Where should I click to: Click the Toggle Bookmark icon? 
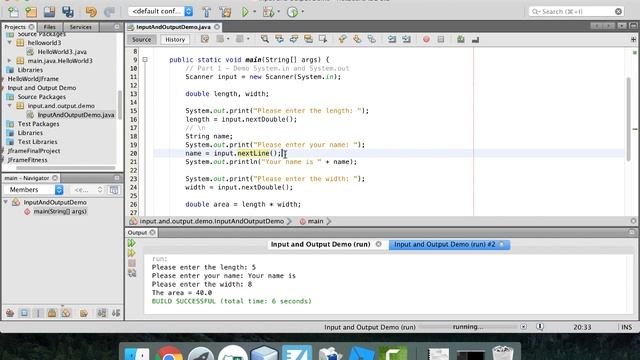point(371,39)
